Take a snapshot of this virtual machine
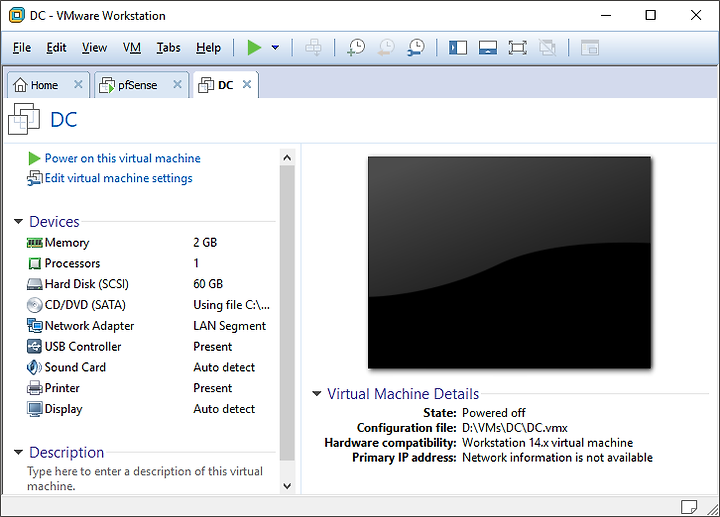Screen dimensions: 720x517 tap(356, 47)
